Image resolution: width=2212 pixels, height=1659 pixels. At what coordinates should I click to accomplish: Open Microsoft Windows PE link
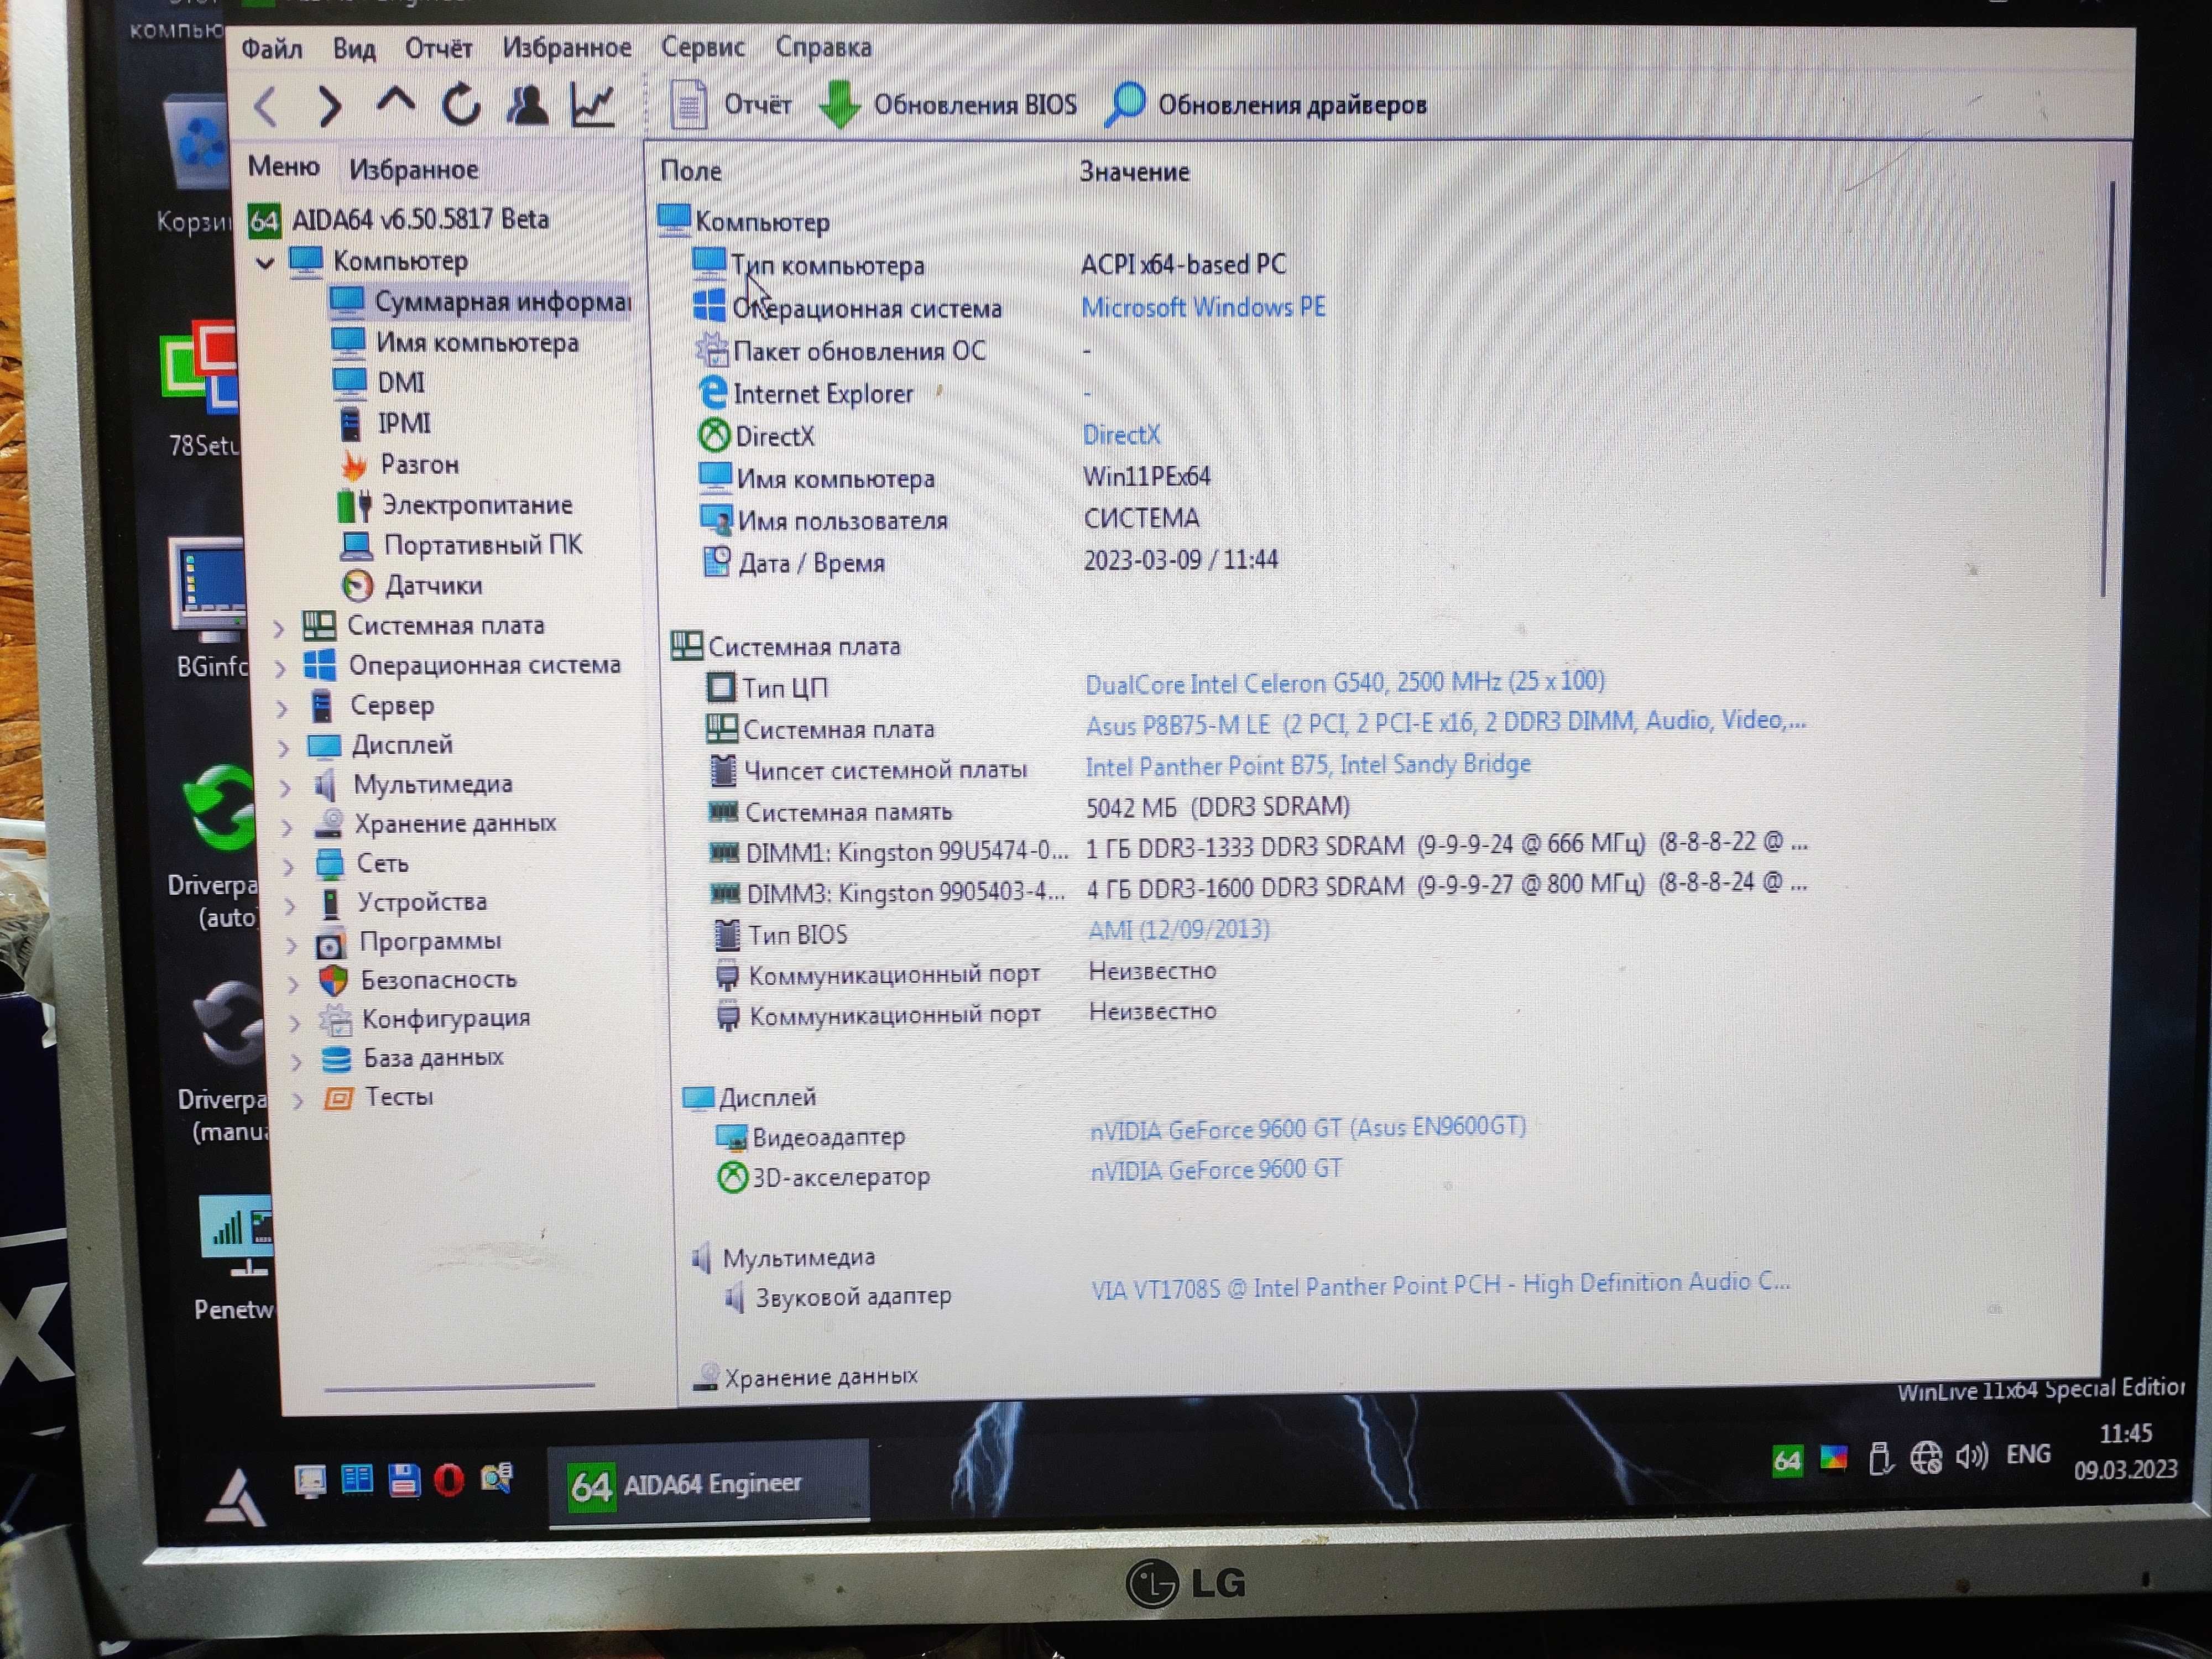pyautogui.click(x=1203, y=307)
